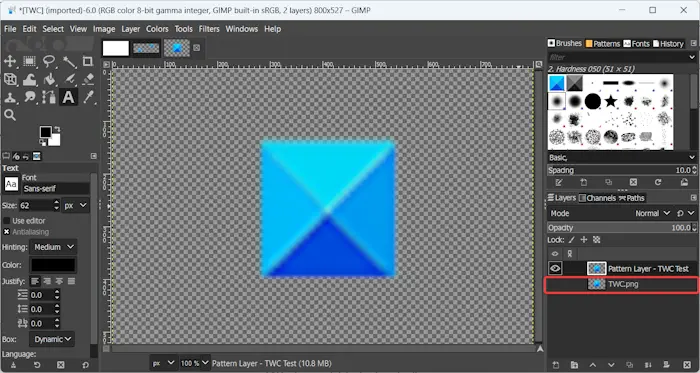Viewport: 700px width, 373px height.
Task: Refresh the brushes list
Action: point(658,182)
